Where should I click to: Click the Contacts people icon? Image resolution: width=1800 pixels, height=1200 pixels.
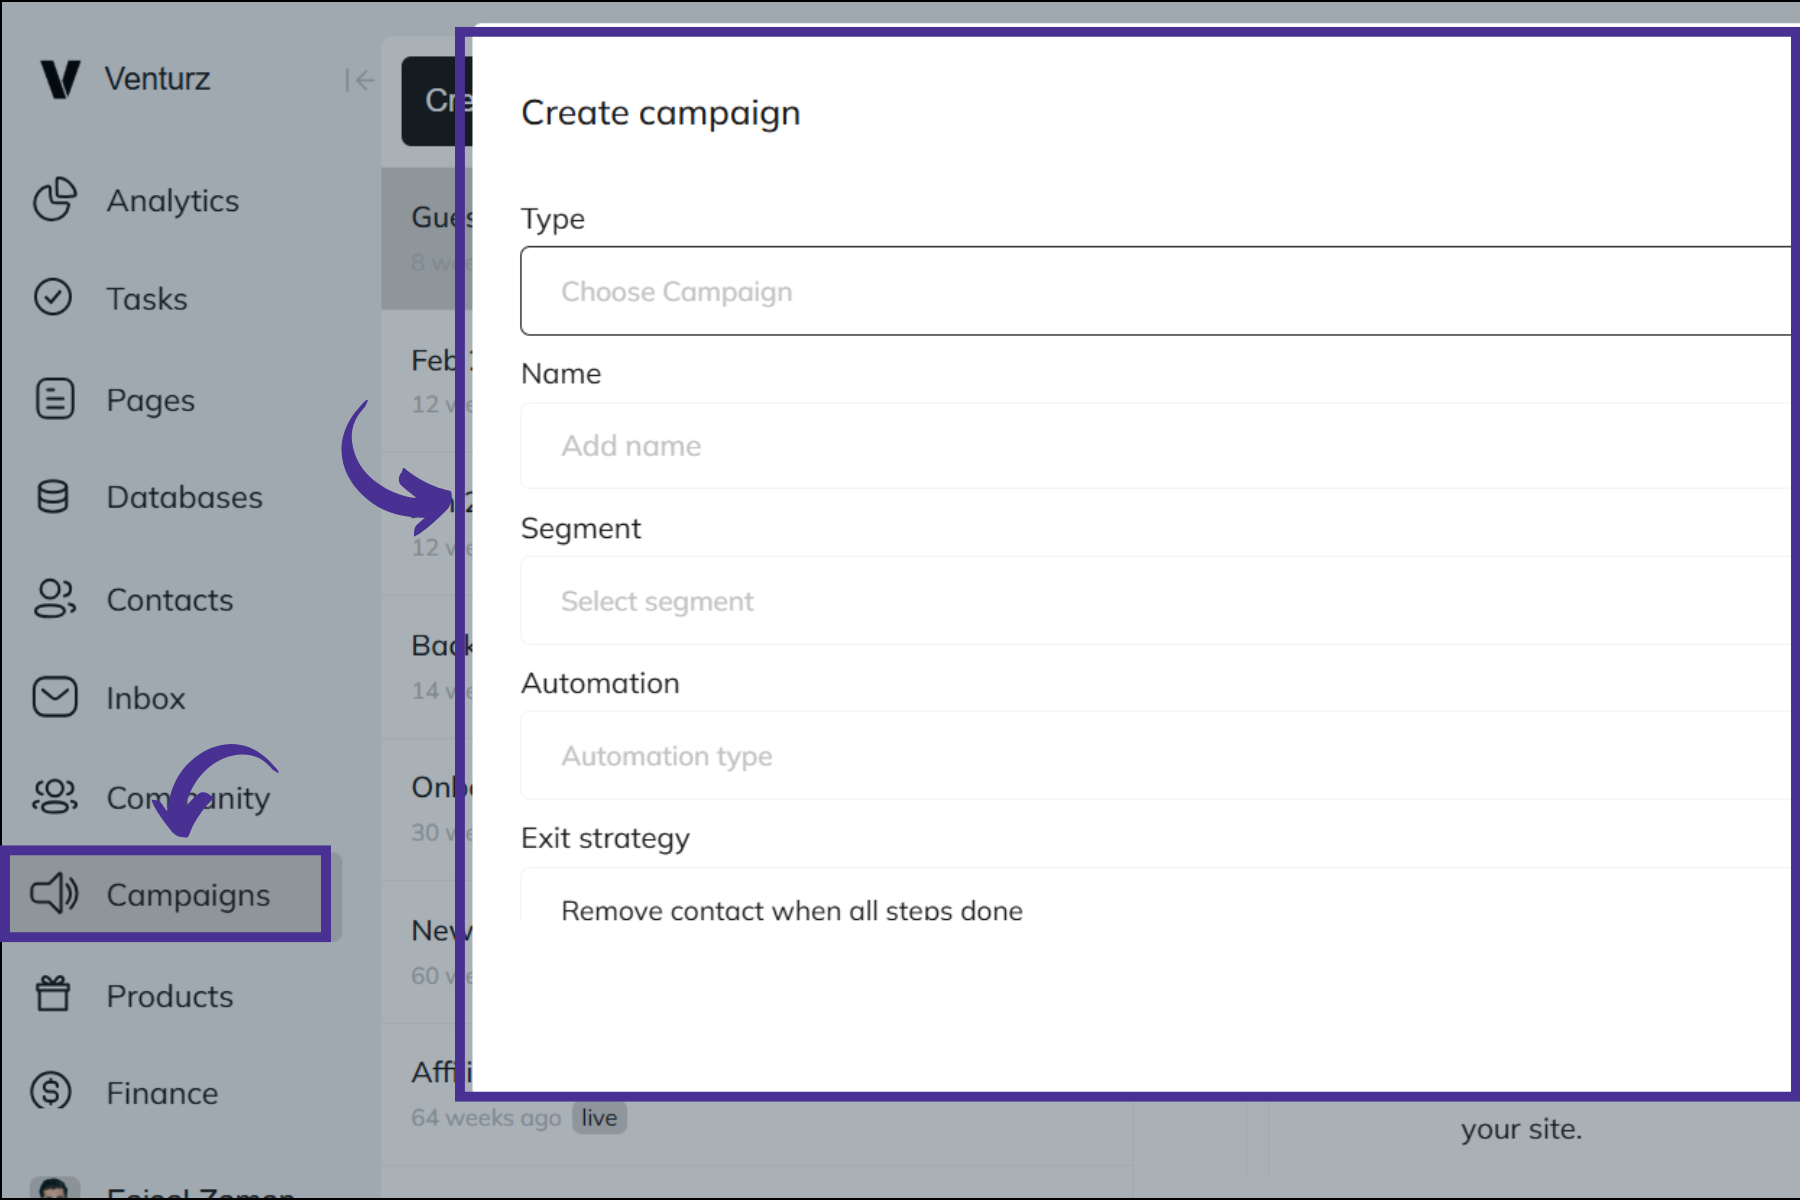point(54,599)
